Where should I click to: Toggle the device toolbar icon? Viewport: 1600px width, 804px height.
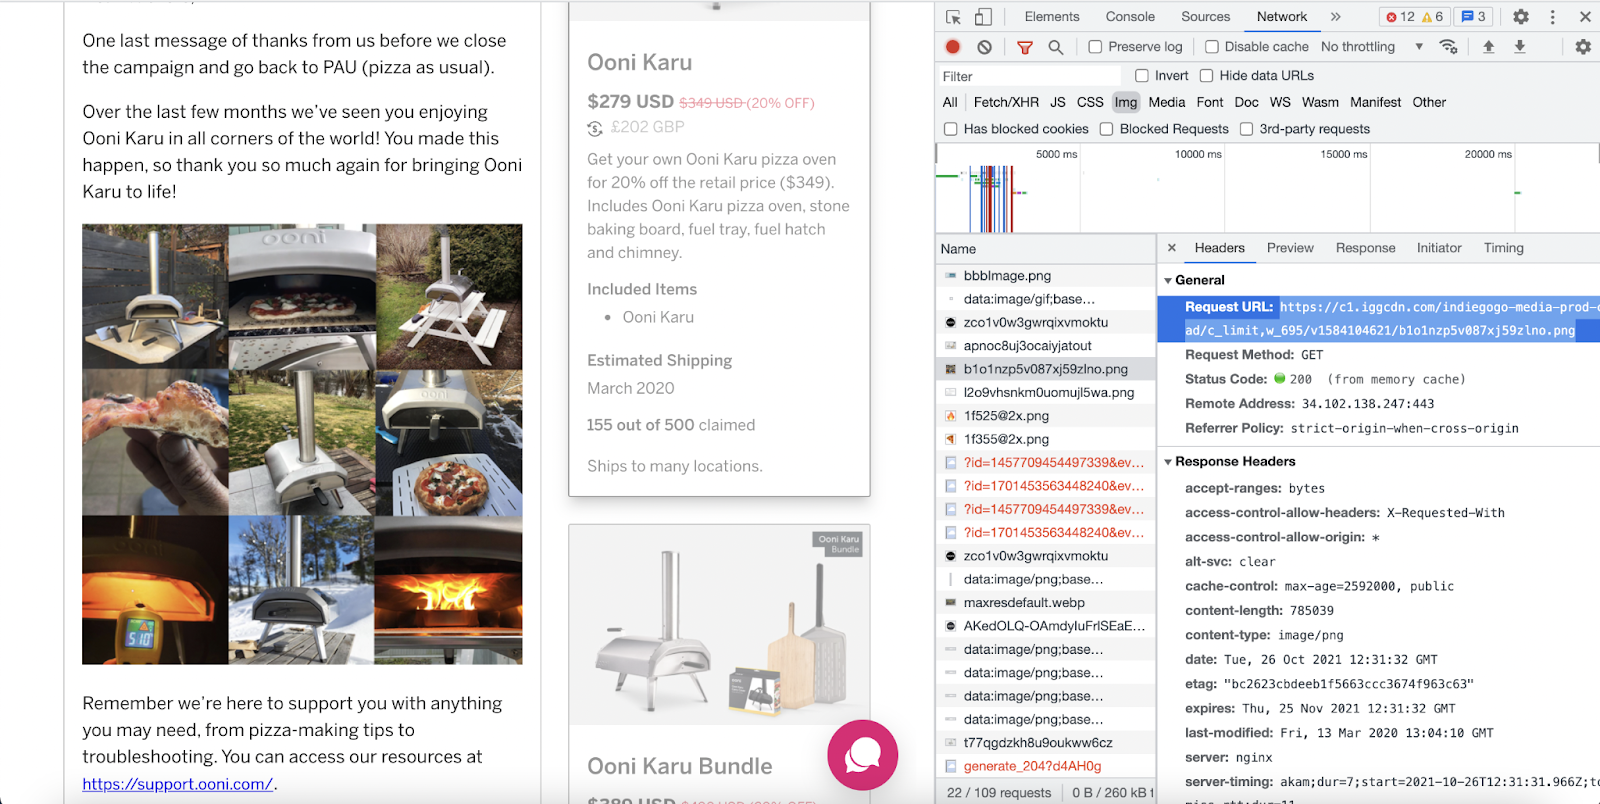pyautogui.click(x=983, y=17)
